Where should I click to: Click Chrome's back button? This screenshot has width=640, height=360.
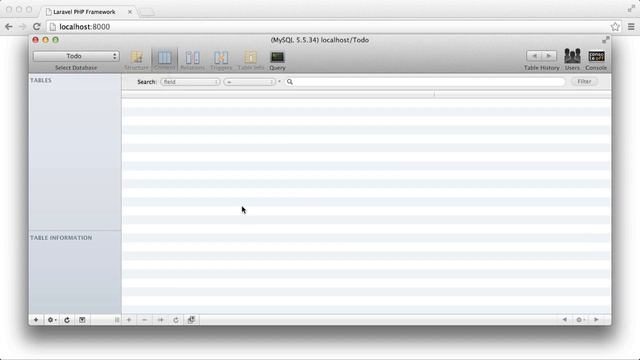(x=9, y=27)
